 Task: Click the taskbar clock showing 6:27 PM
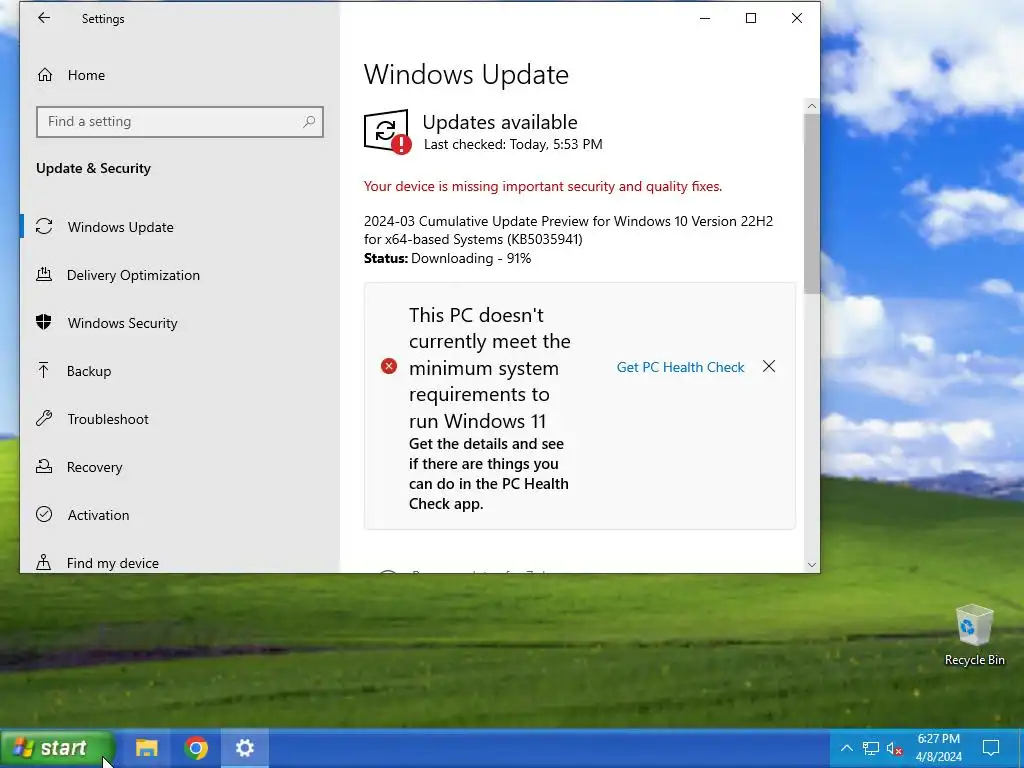(x=938, y=748)
